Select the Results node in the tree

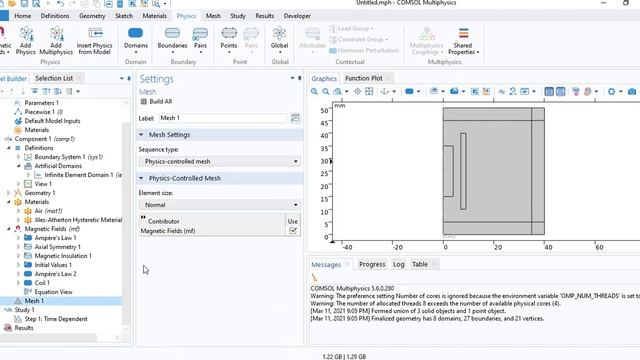[24, 328]
